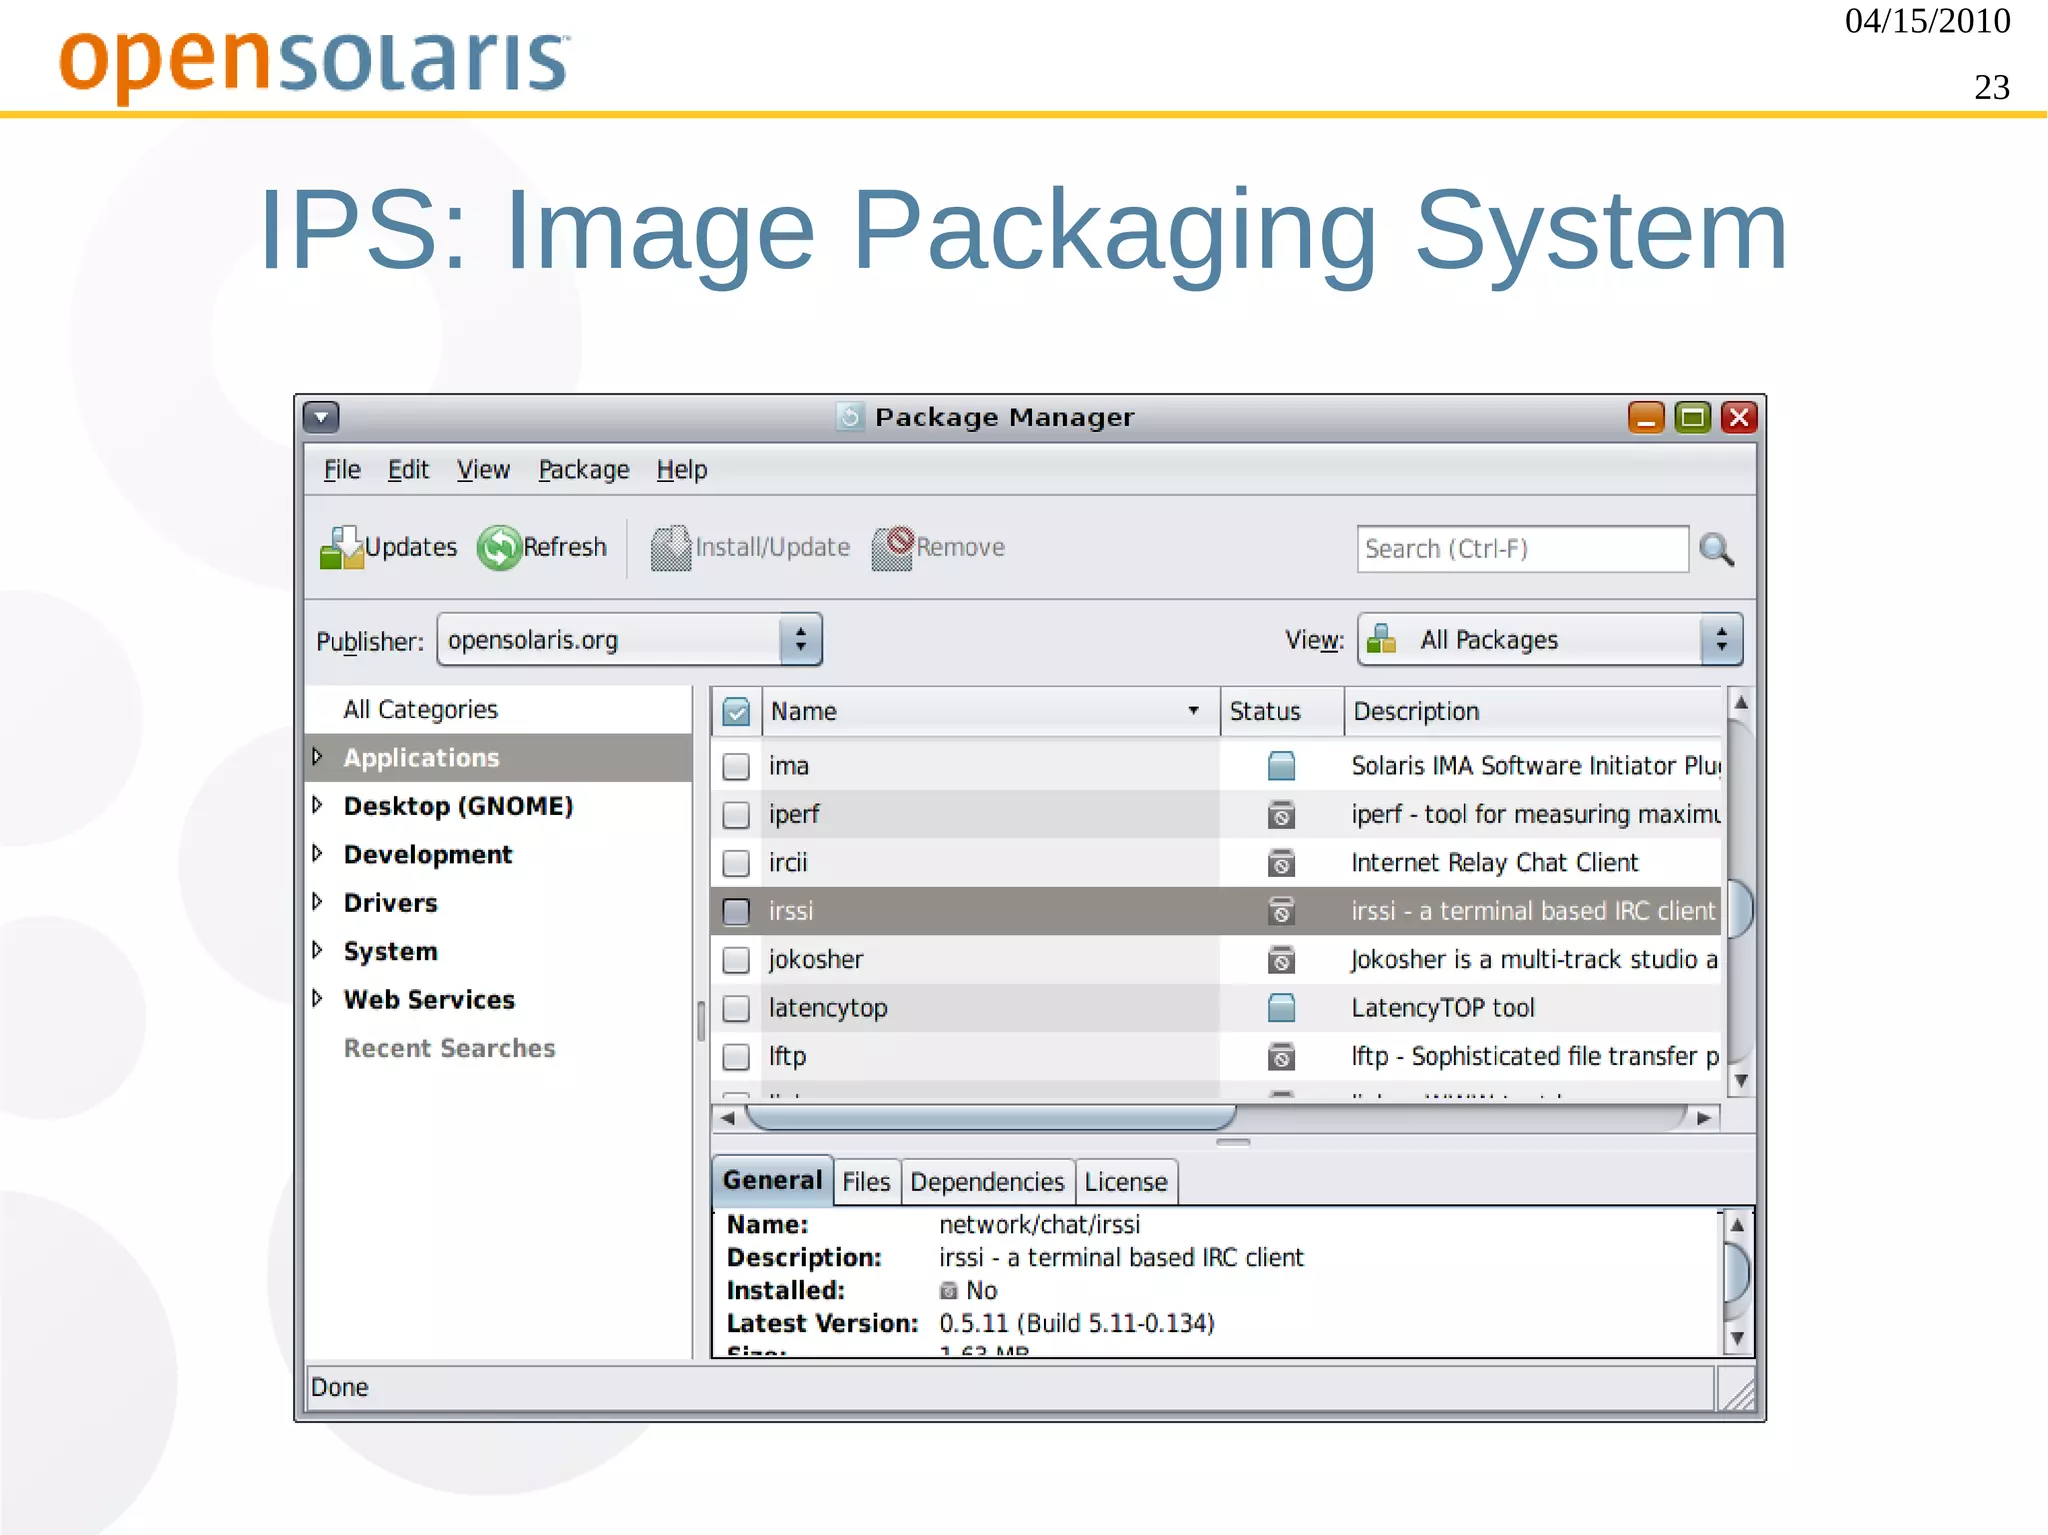
Task: Check the lftp package checkbox
Action: pos(736,1056)
